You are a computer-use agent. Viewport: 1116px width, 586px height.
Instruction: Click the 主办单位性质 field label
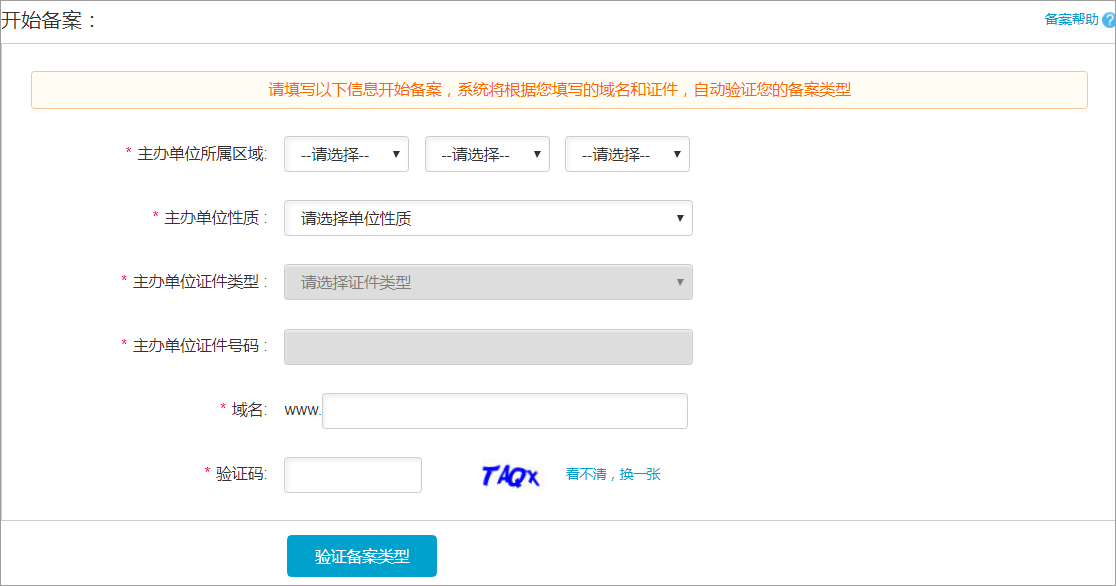click(215, 218)
